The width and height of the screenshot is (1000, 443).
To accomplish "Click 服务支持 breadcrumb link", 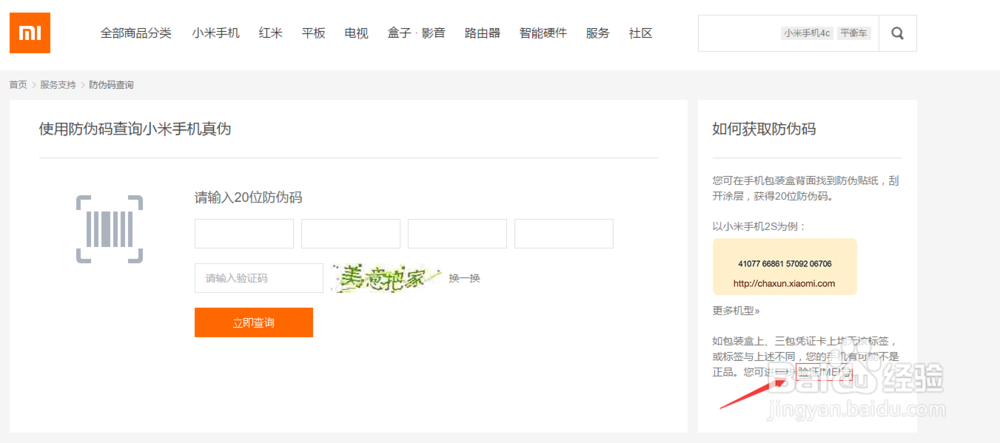I will (58, 85).
